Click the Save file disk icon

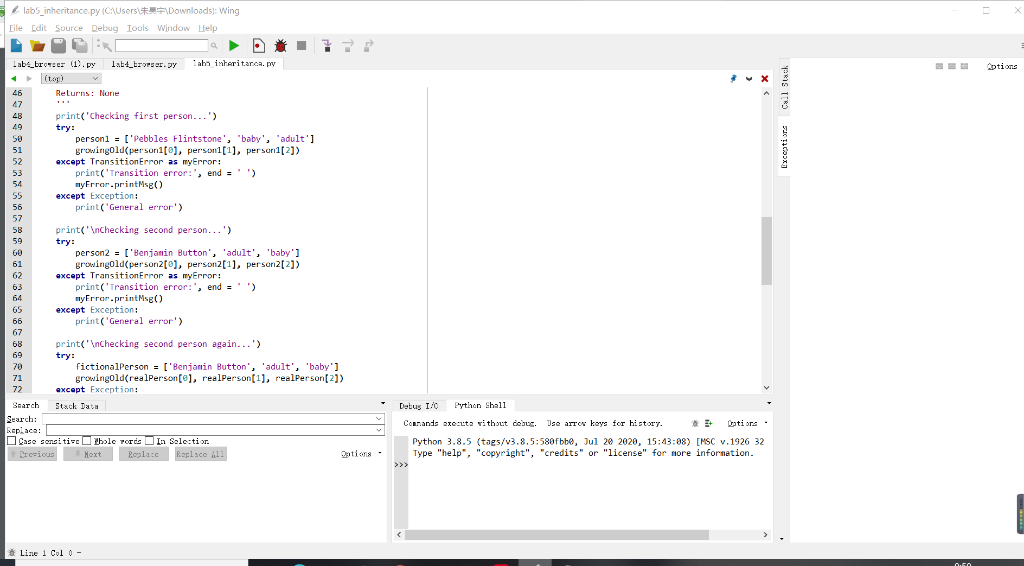[58, 46]
